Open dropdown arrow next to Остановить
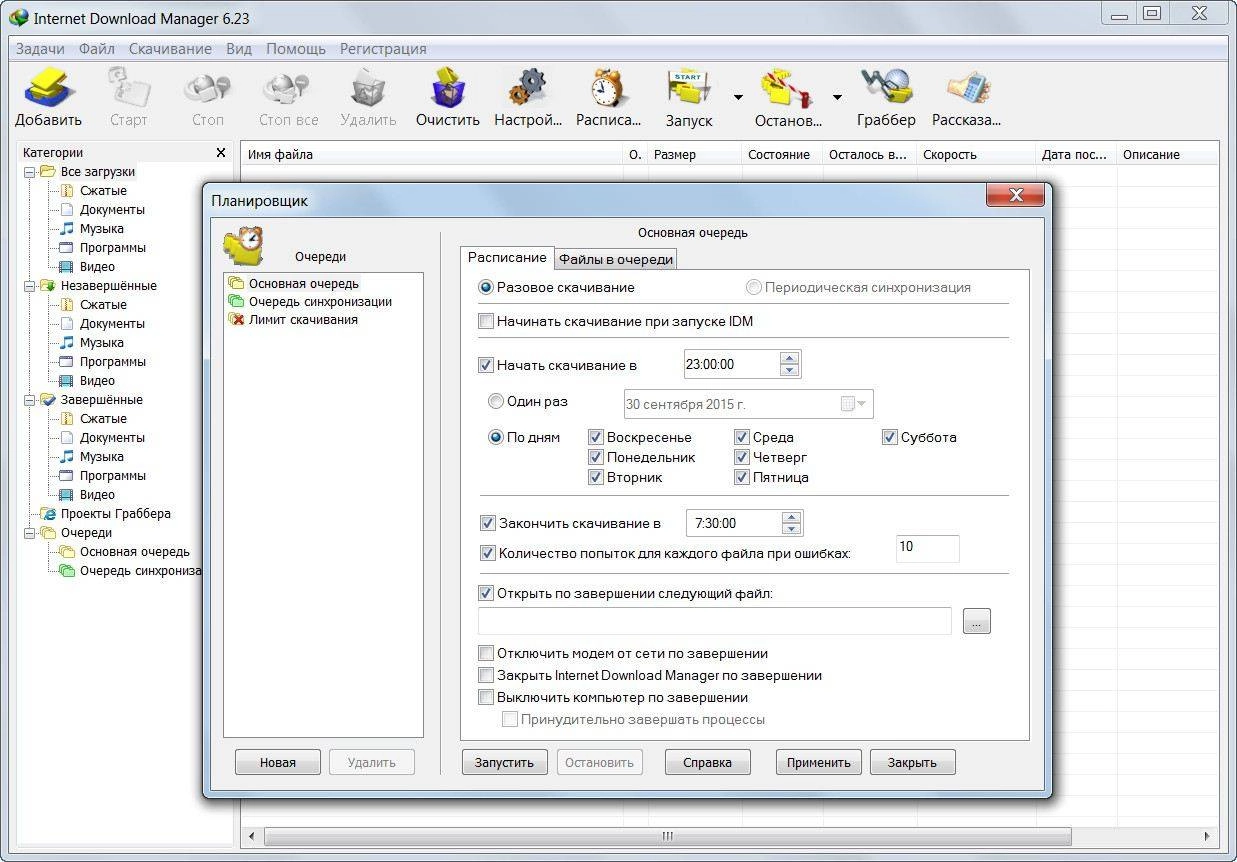The height and width of the screenshot is (862, 1237). tap(837, 98)
